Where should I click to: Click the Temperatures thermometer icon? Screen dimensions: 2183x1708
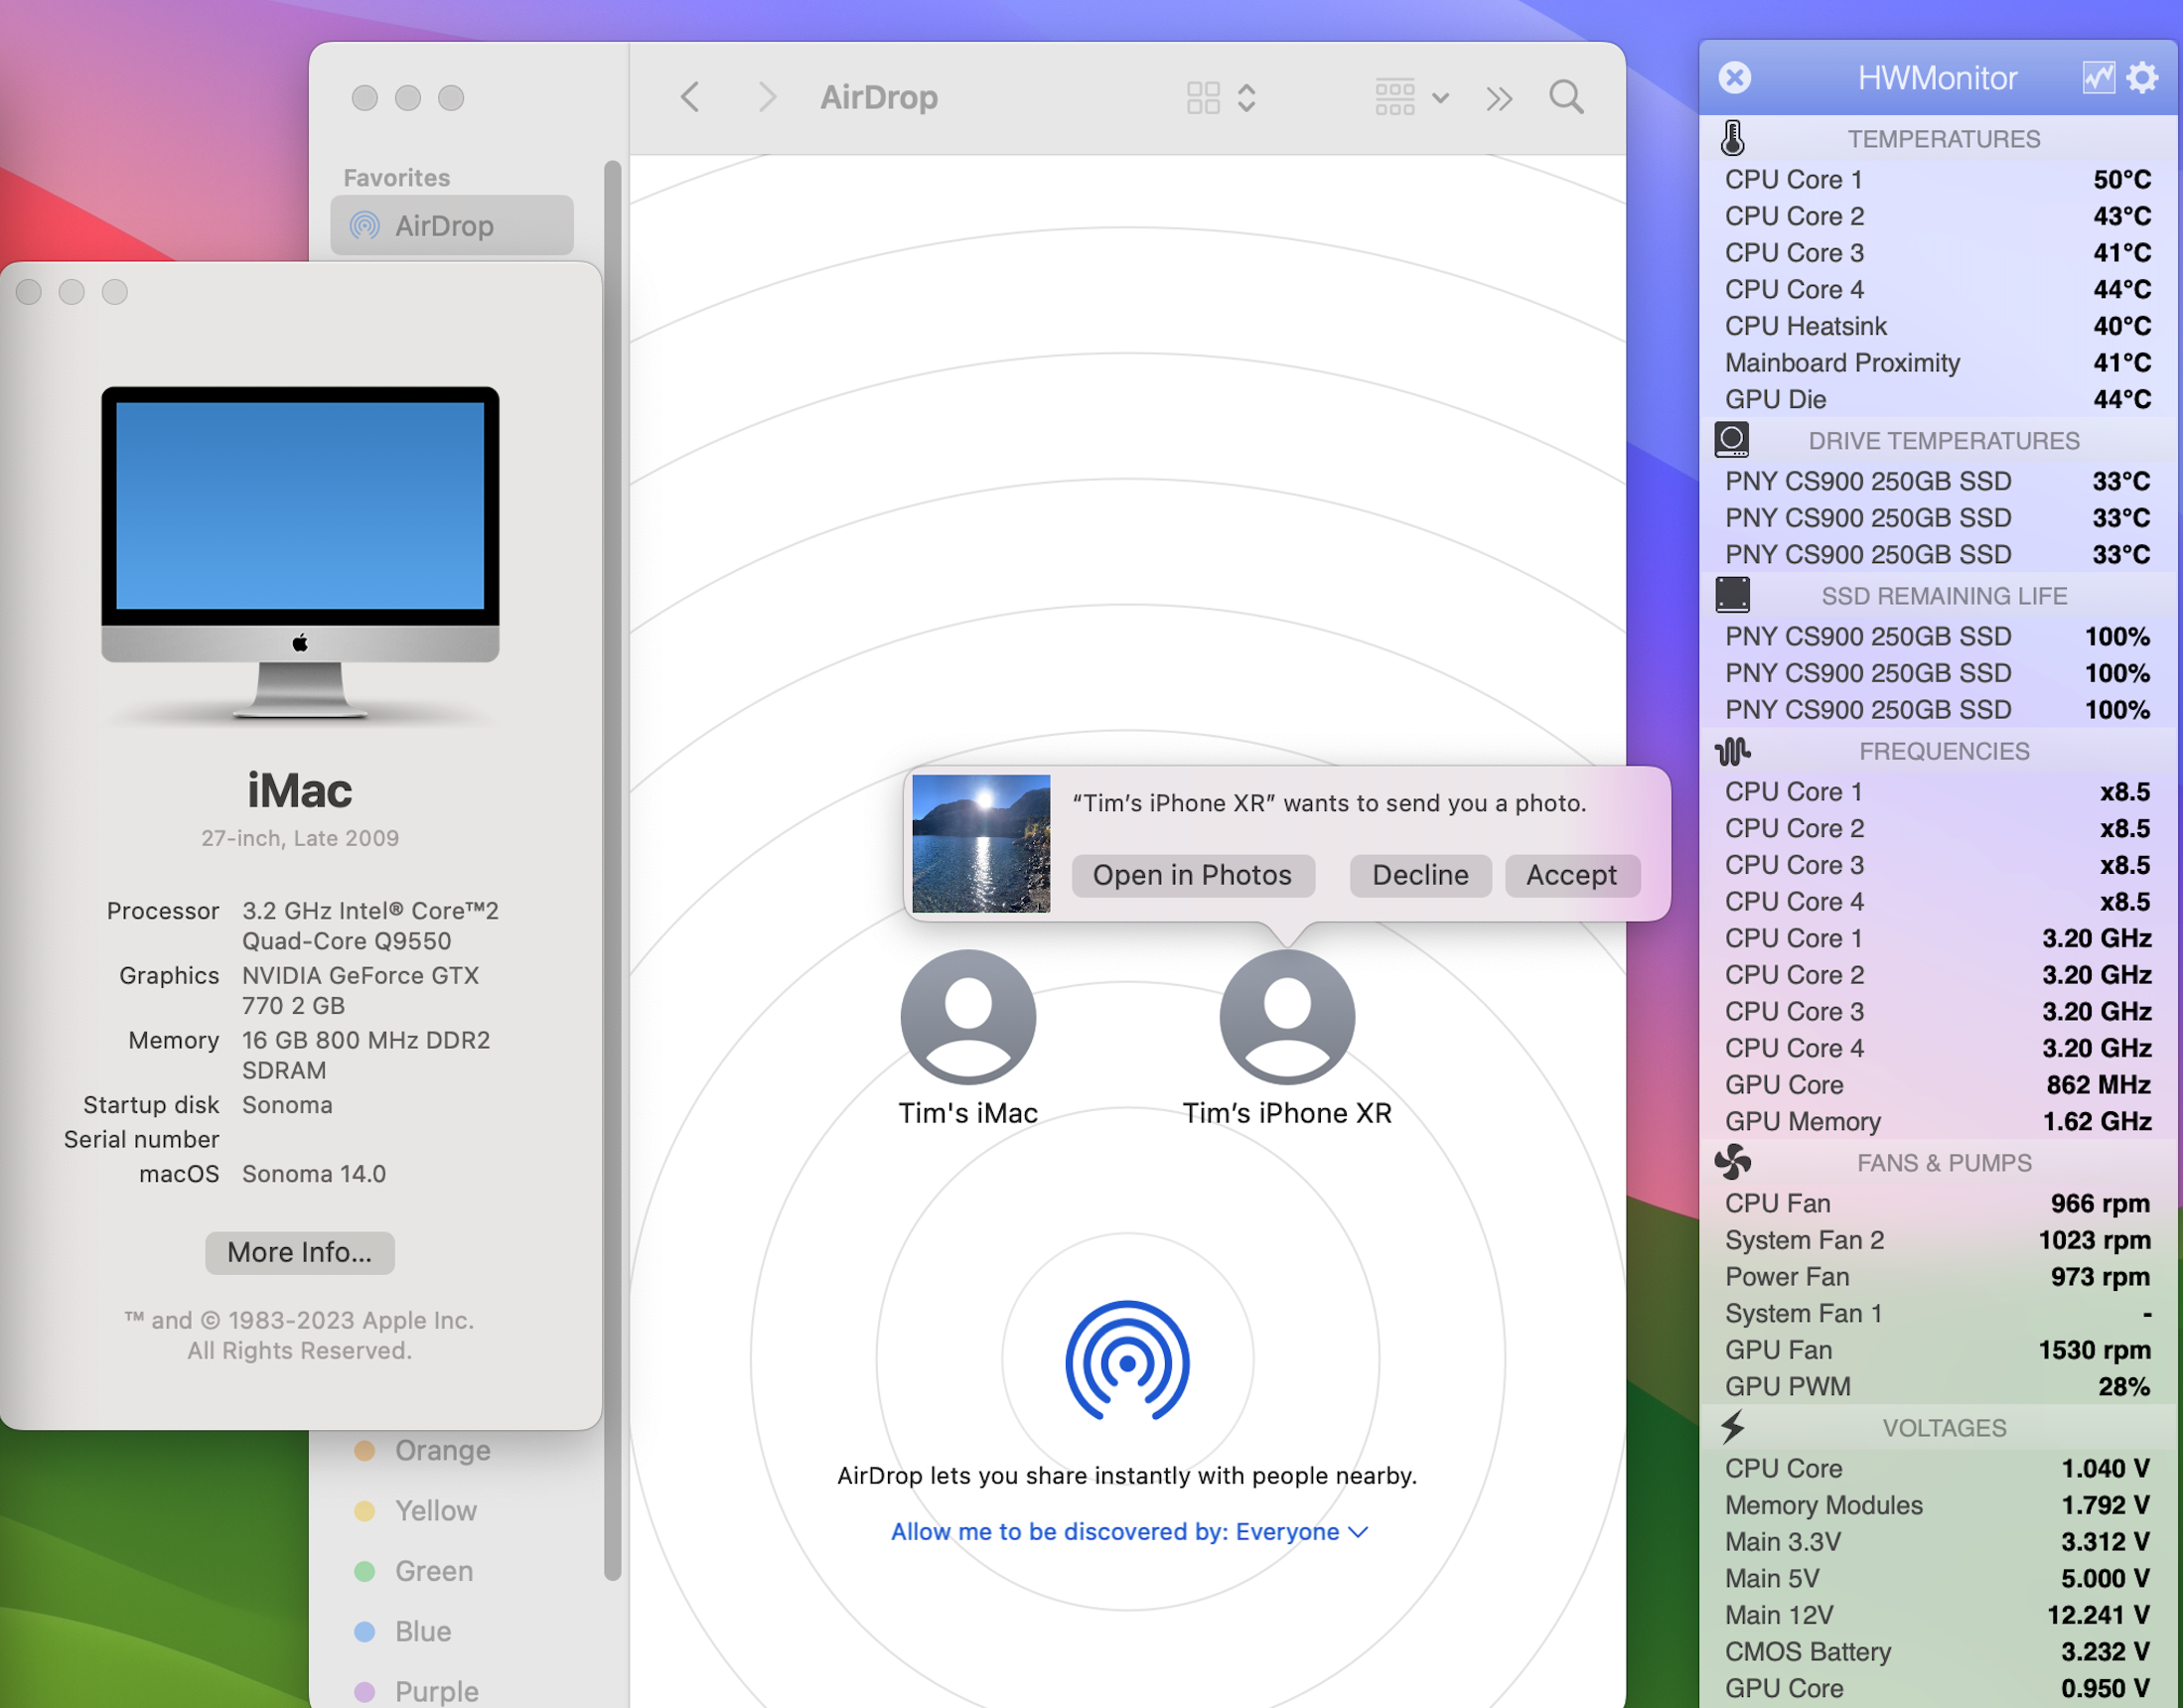[1732, 138]
